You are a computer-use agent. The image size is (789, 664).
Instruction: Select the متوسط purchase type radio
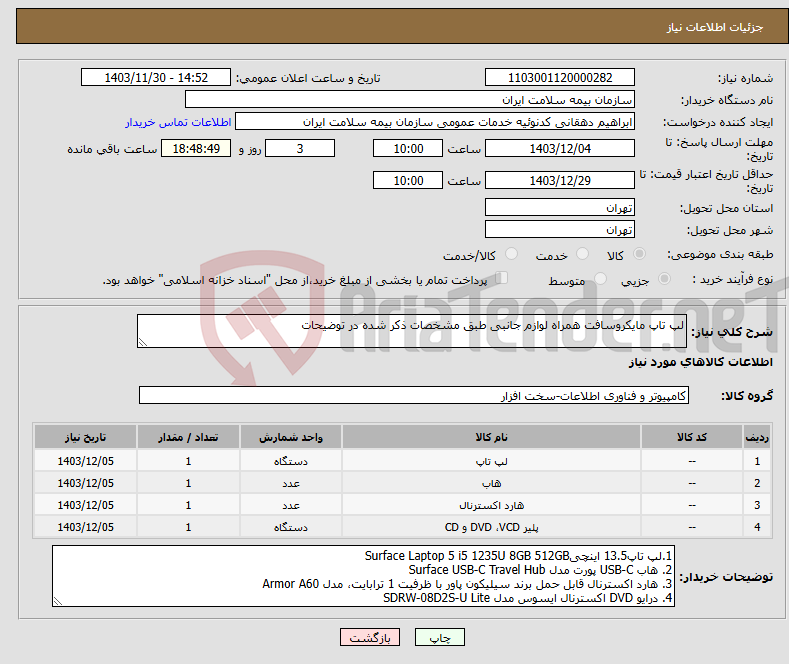pyautogui.click(x=600, y=279)
